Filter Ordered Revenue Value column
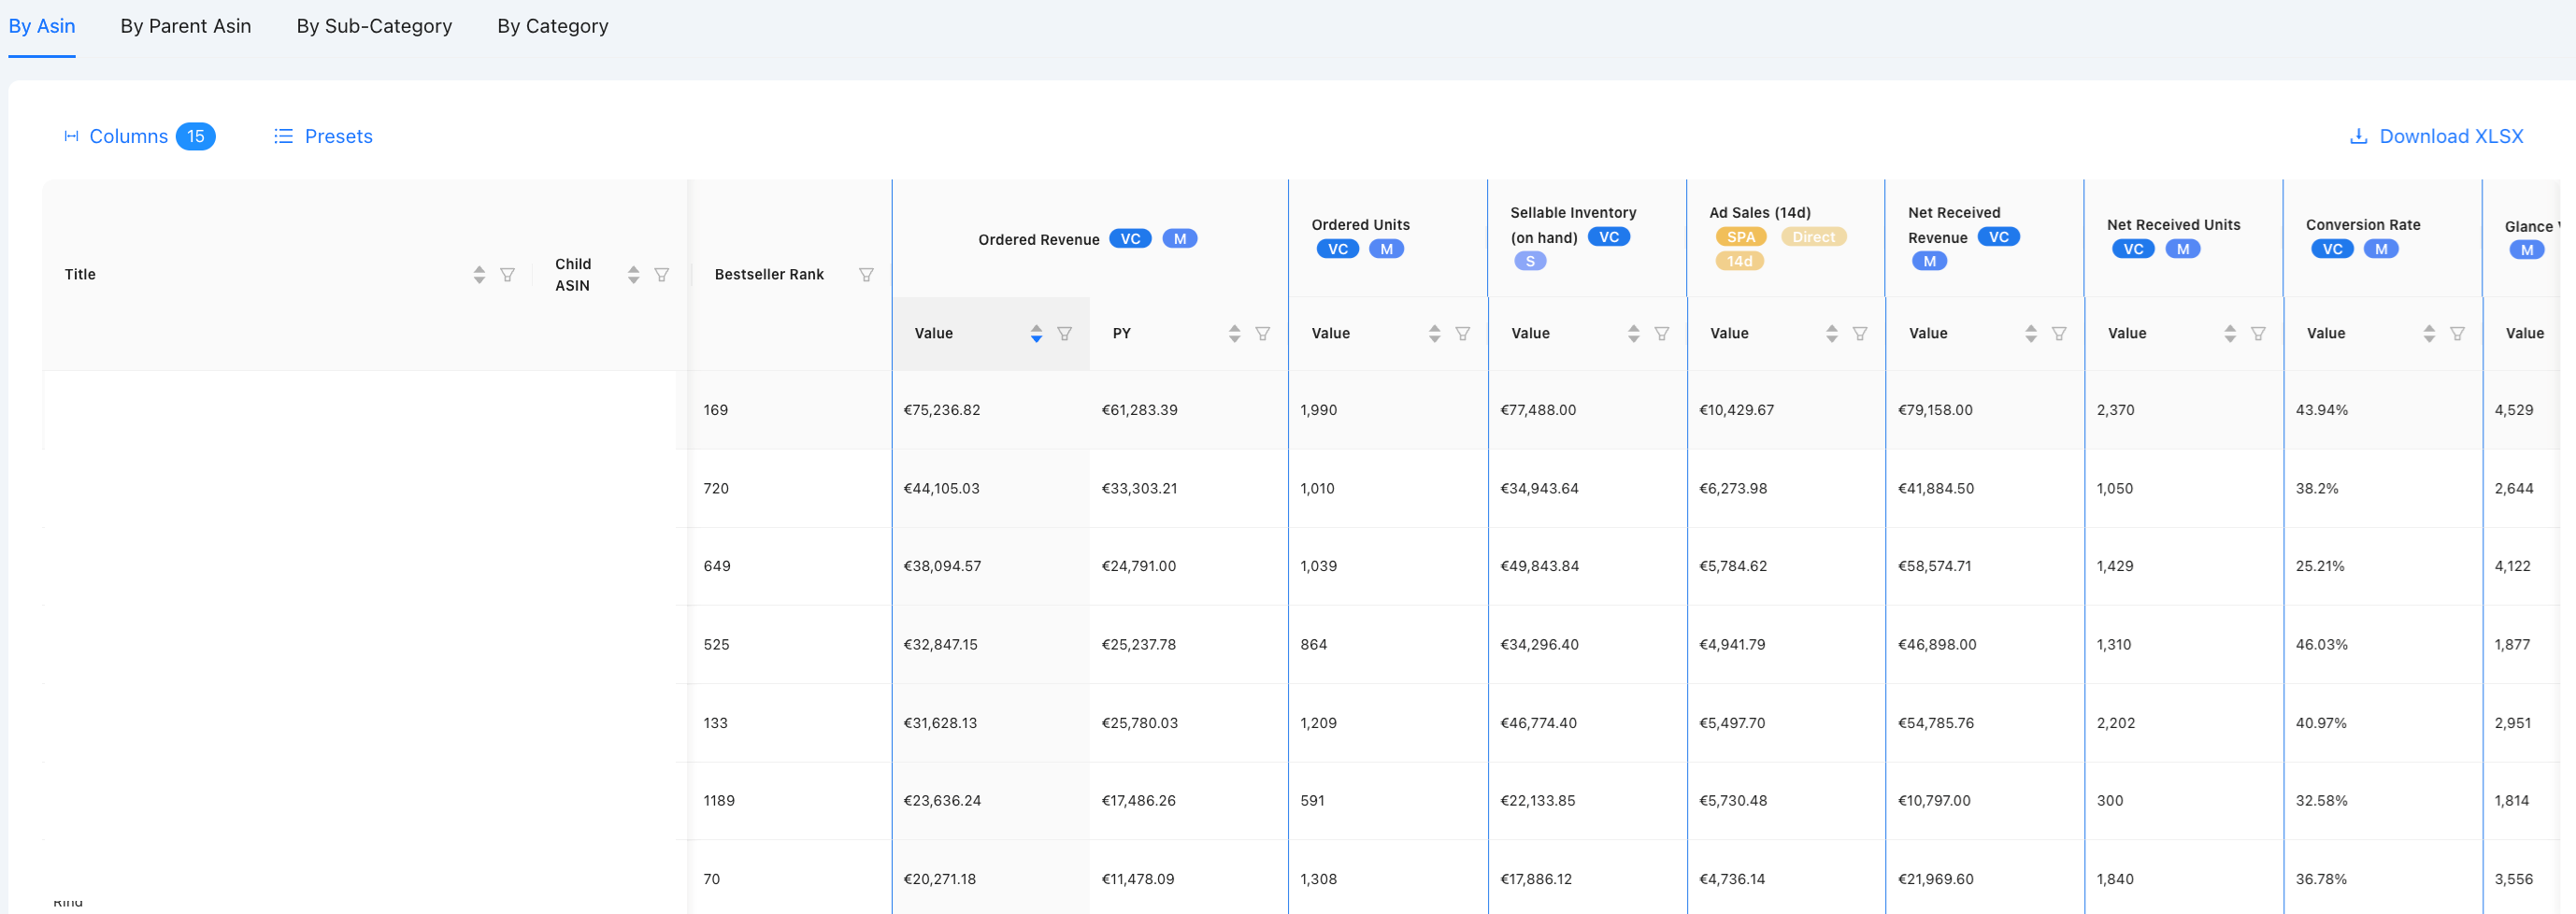This screenshot has width=2576, height=914. [x=1064, y=333]
